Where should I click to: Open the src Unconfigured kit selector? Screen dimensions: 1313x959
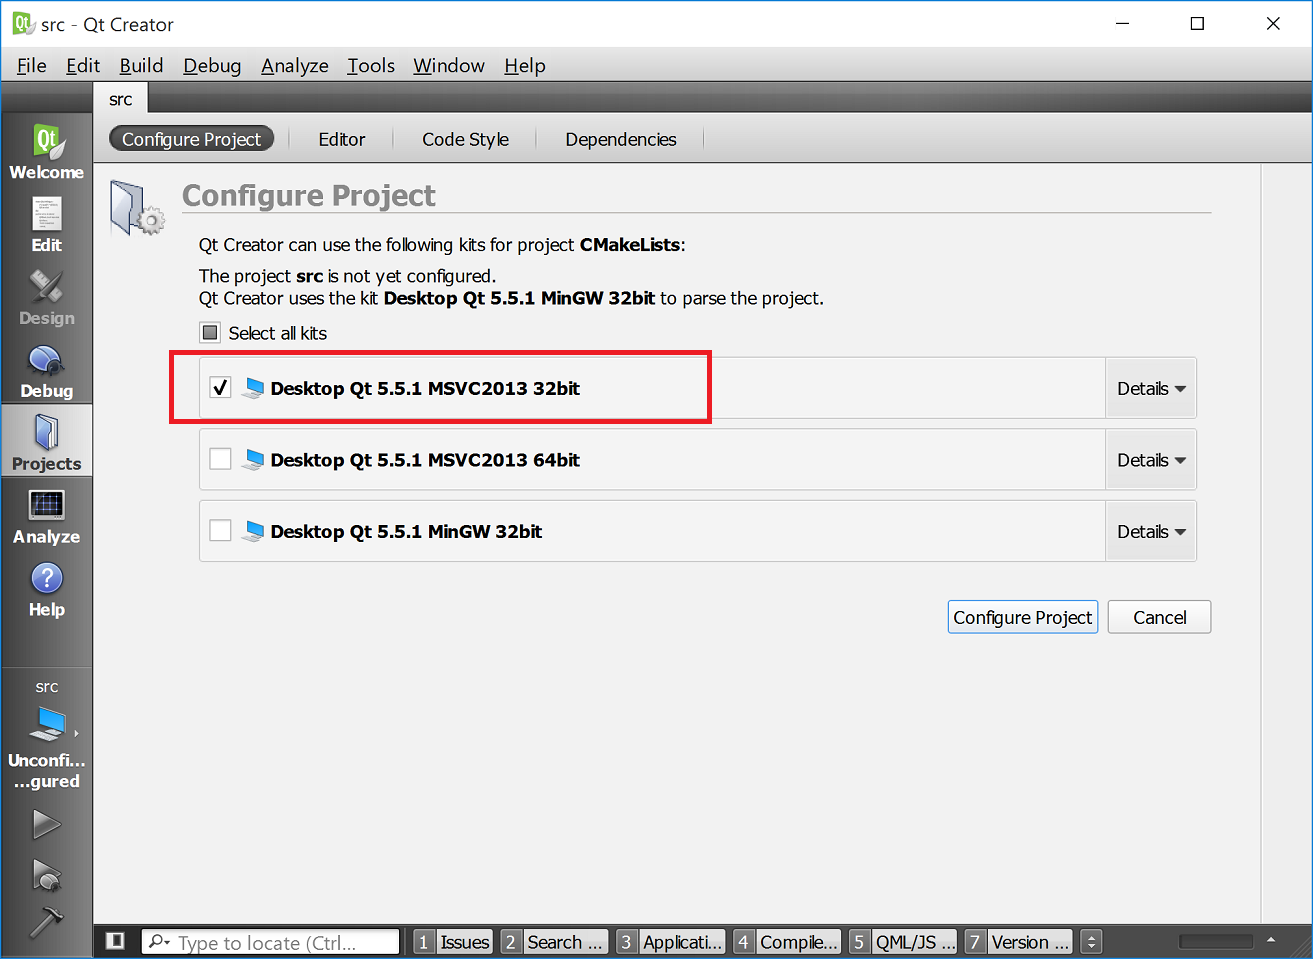[46, 735]
